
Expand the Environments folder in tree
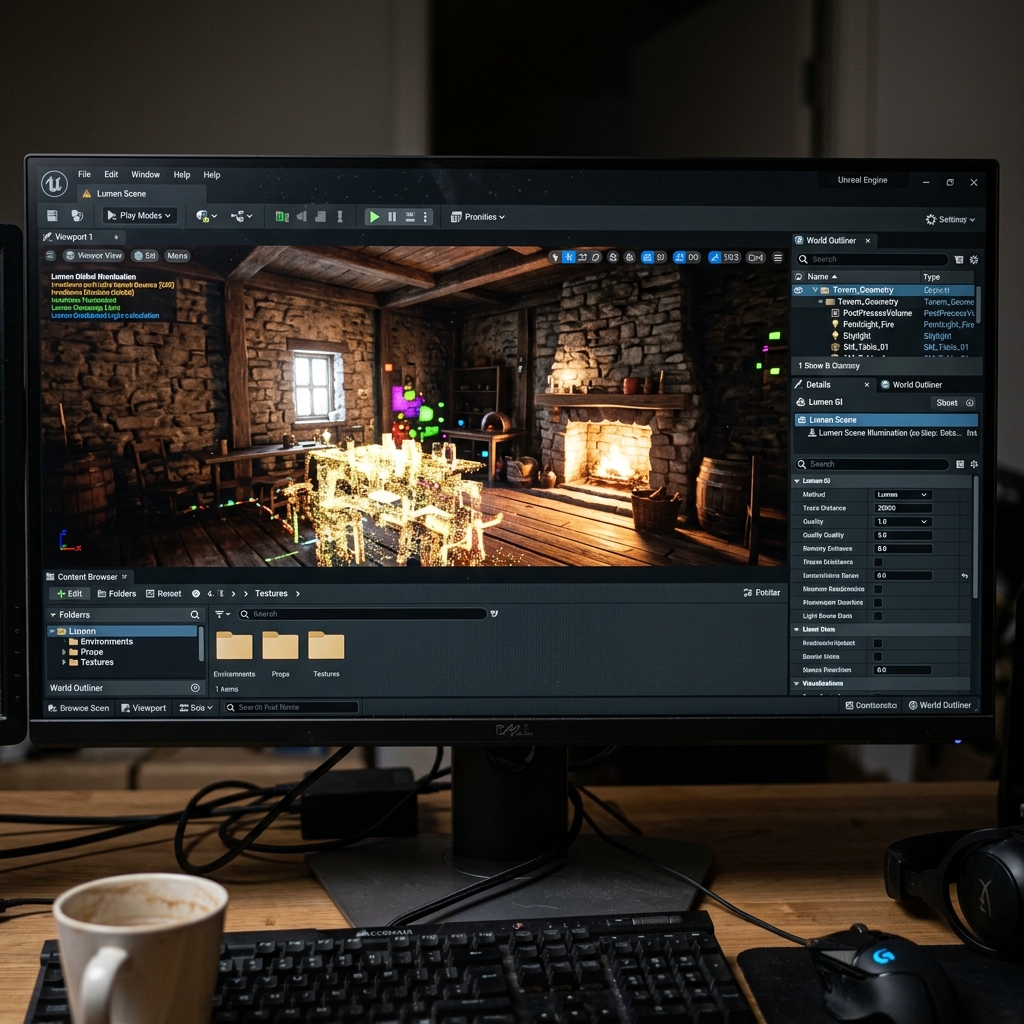coord(64,642)
